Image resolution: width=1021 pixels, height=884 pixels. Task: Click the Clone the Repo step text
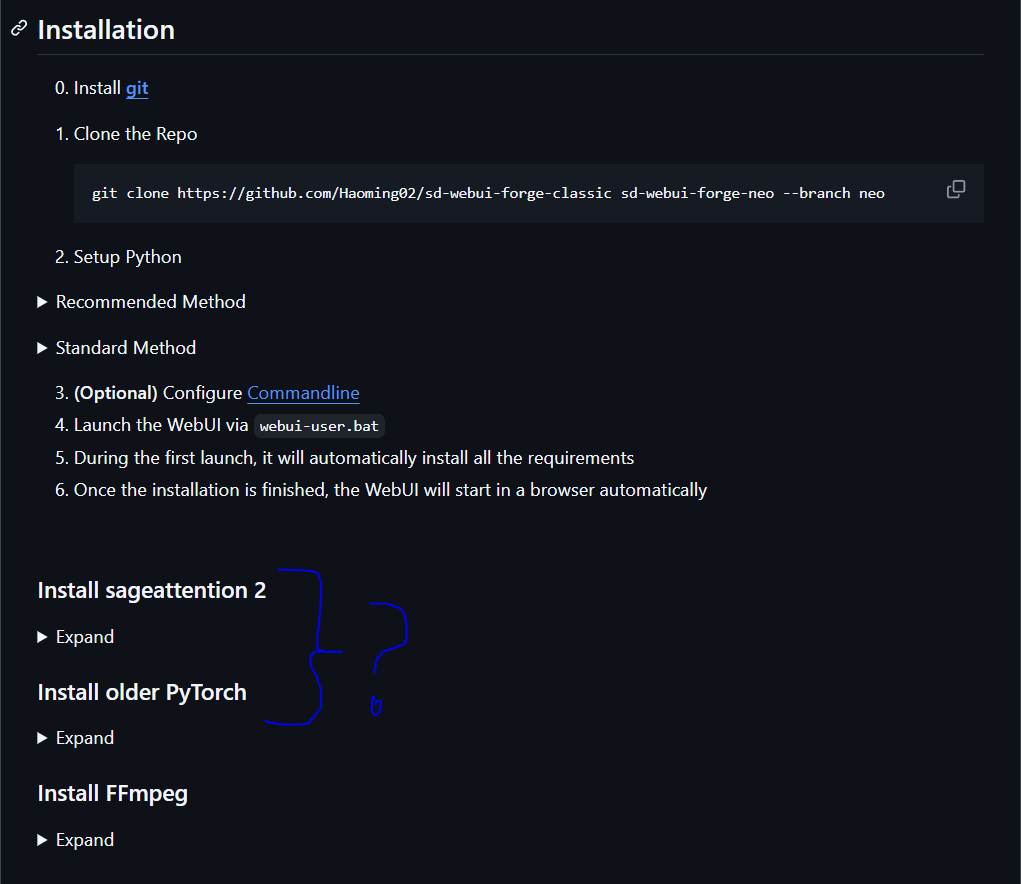tap(135, 134)
